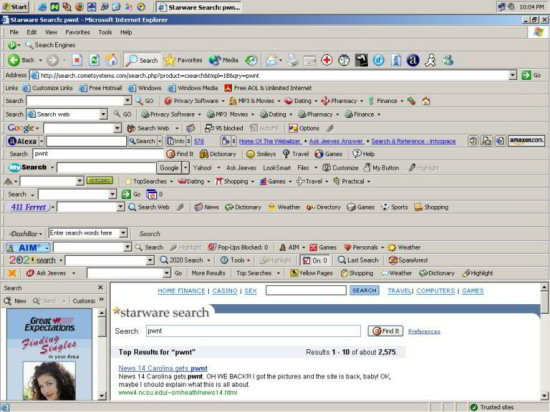Click the Great Expectations singles ad
The width and height of the screenshot is (550, 412).
coord(49,354)
